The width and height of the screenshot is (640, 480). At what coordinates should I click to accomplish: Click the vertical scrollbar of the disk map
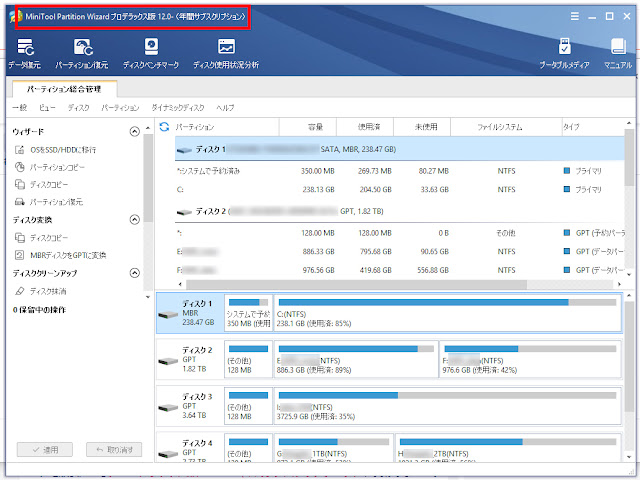(629, 356)
